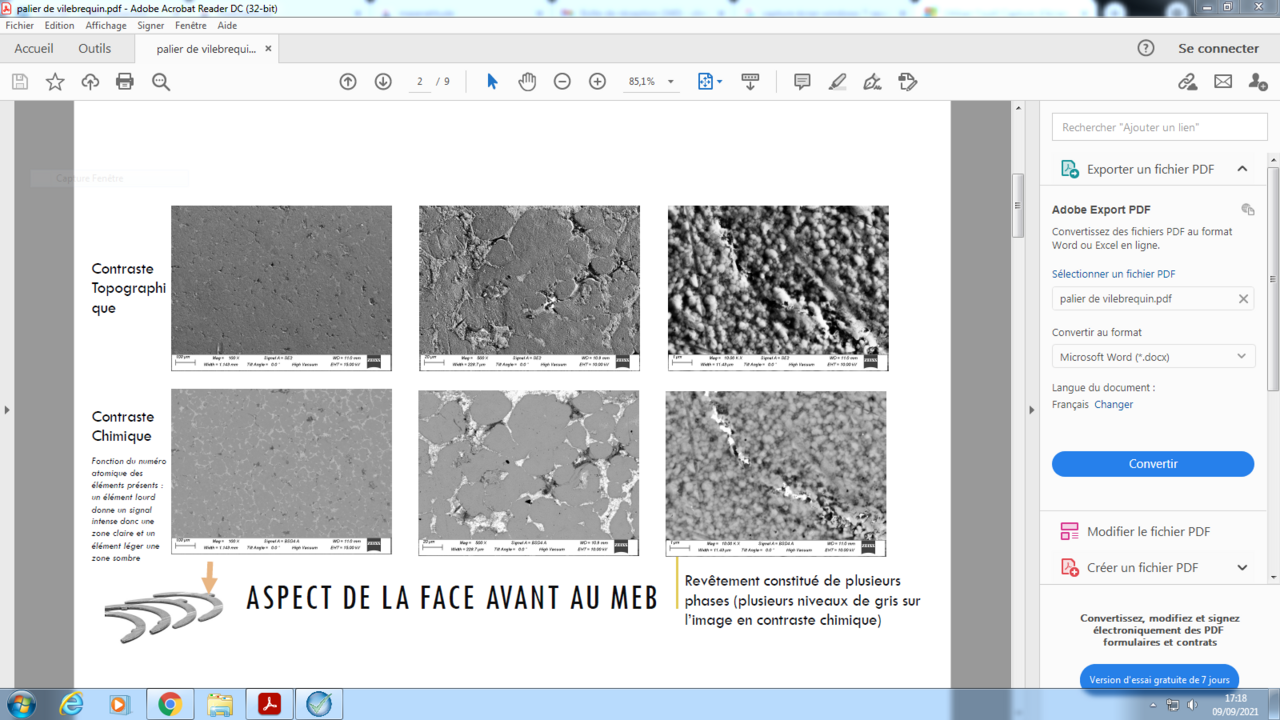The width and height of the screenshot is (1280, 720).
Task: Expand Créer un fichier PDF section
Action: (x=1242, y=568)
